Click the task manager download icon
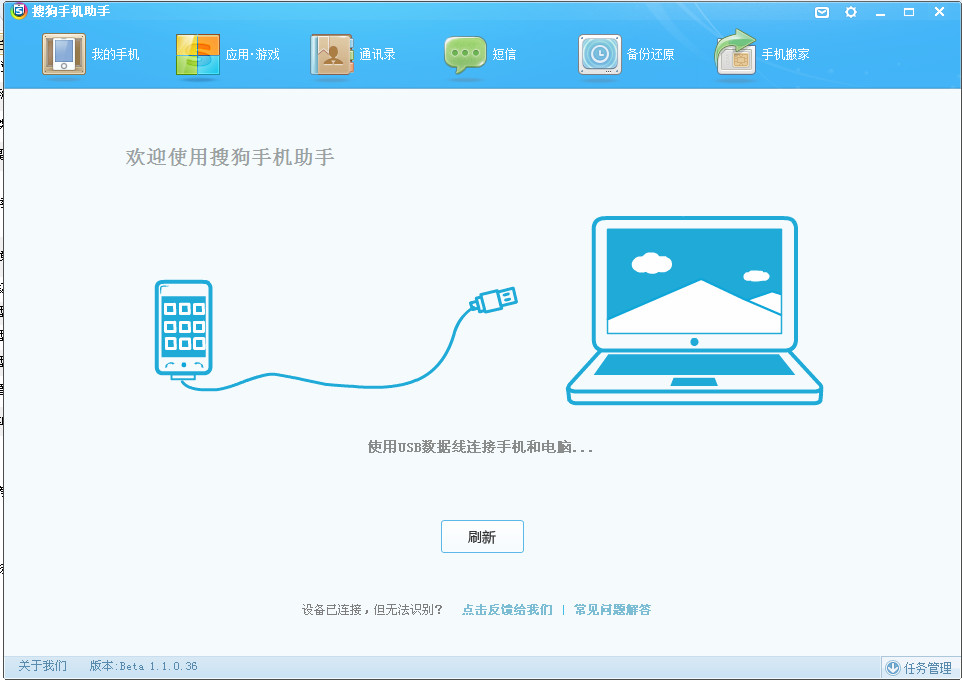 (893, 668)
